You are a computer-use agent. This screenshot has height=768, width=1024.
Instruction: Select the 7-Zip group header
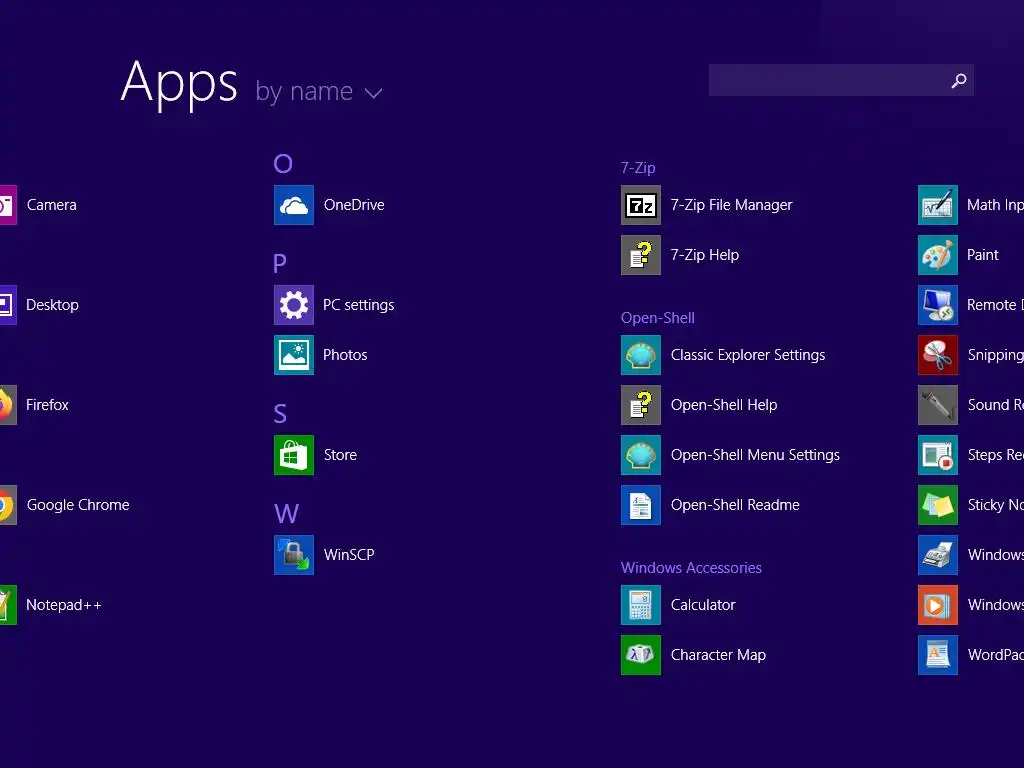(x=638, y=168)
